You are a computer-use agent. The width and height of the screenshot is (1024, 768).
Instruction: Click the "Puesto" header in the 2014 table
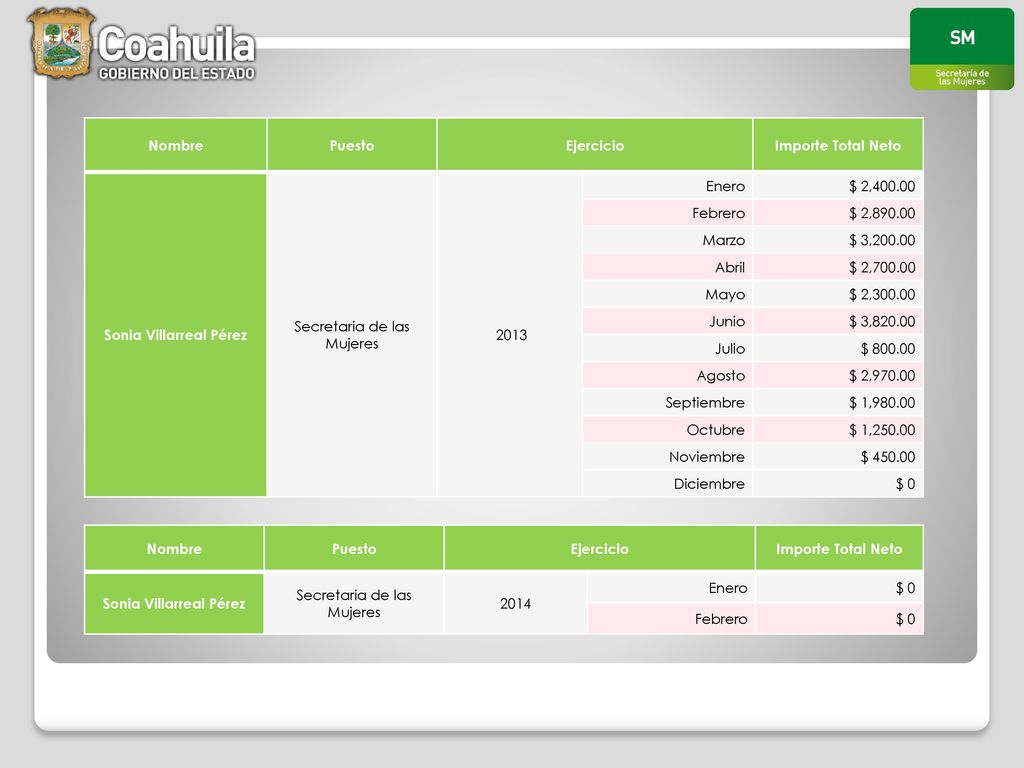[x=354, y=549]
